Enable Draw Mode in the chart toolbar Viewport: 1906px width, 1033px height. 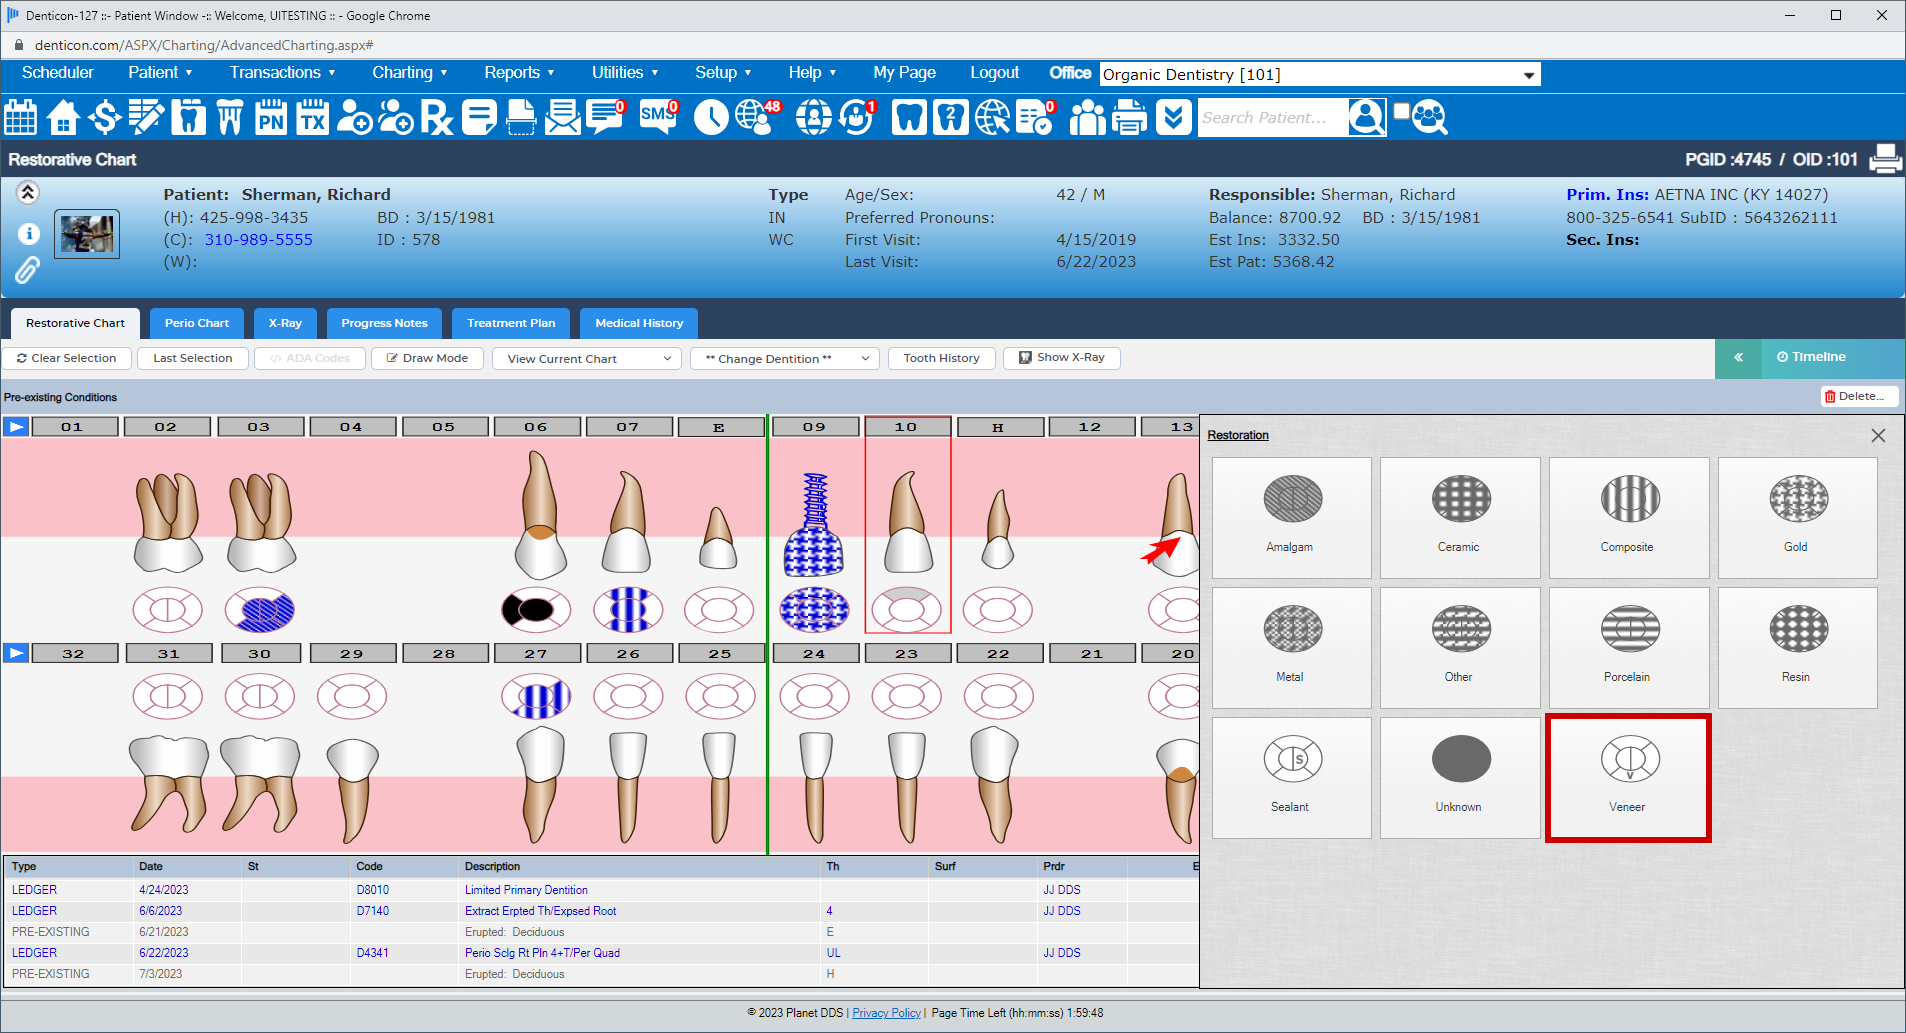tap(427, 358)
